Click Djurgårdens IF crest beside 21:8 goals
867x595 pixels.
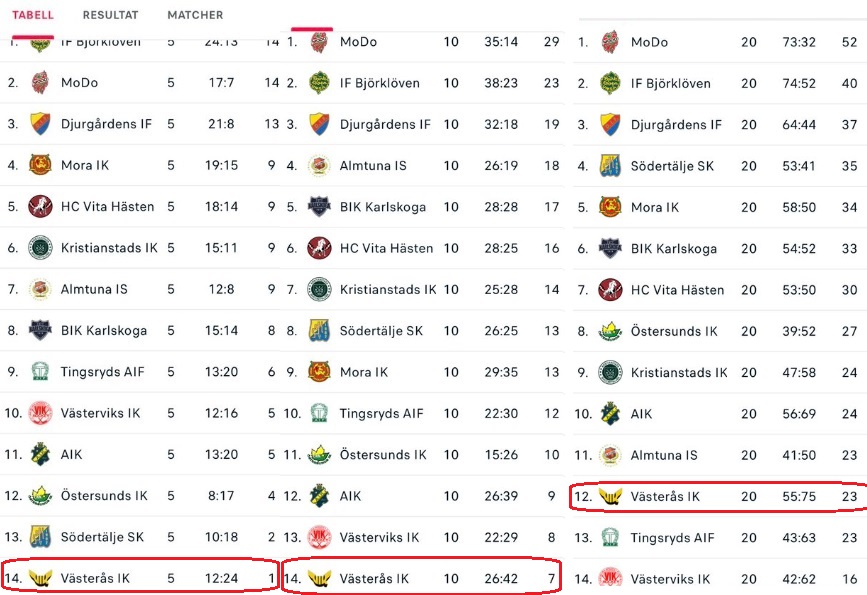coord(40,124)
